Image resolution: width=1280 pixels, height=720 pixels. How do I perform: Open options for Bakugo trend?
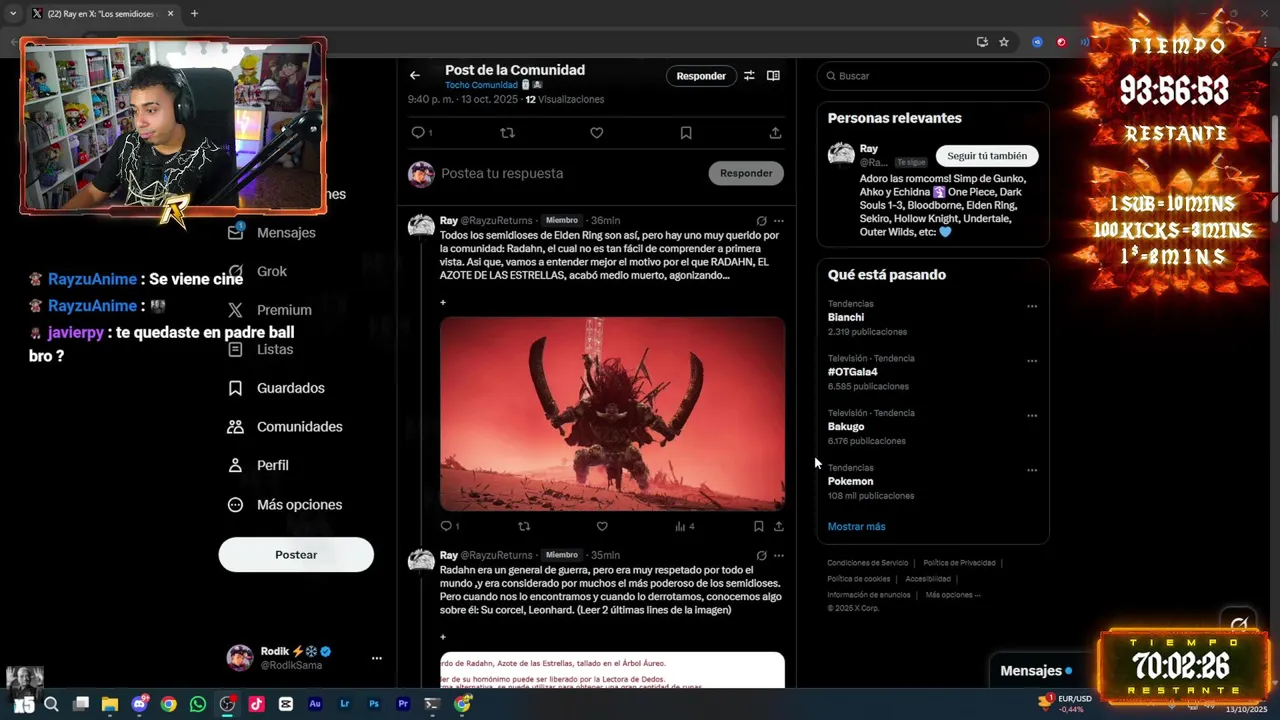(x=1032, y=415)
